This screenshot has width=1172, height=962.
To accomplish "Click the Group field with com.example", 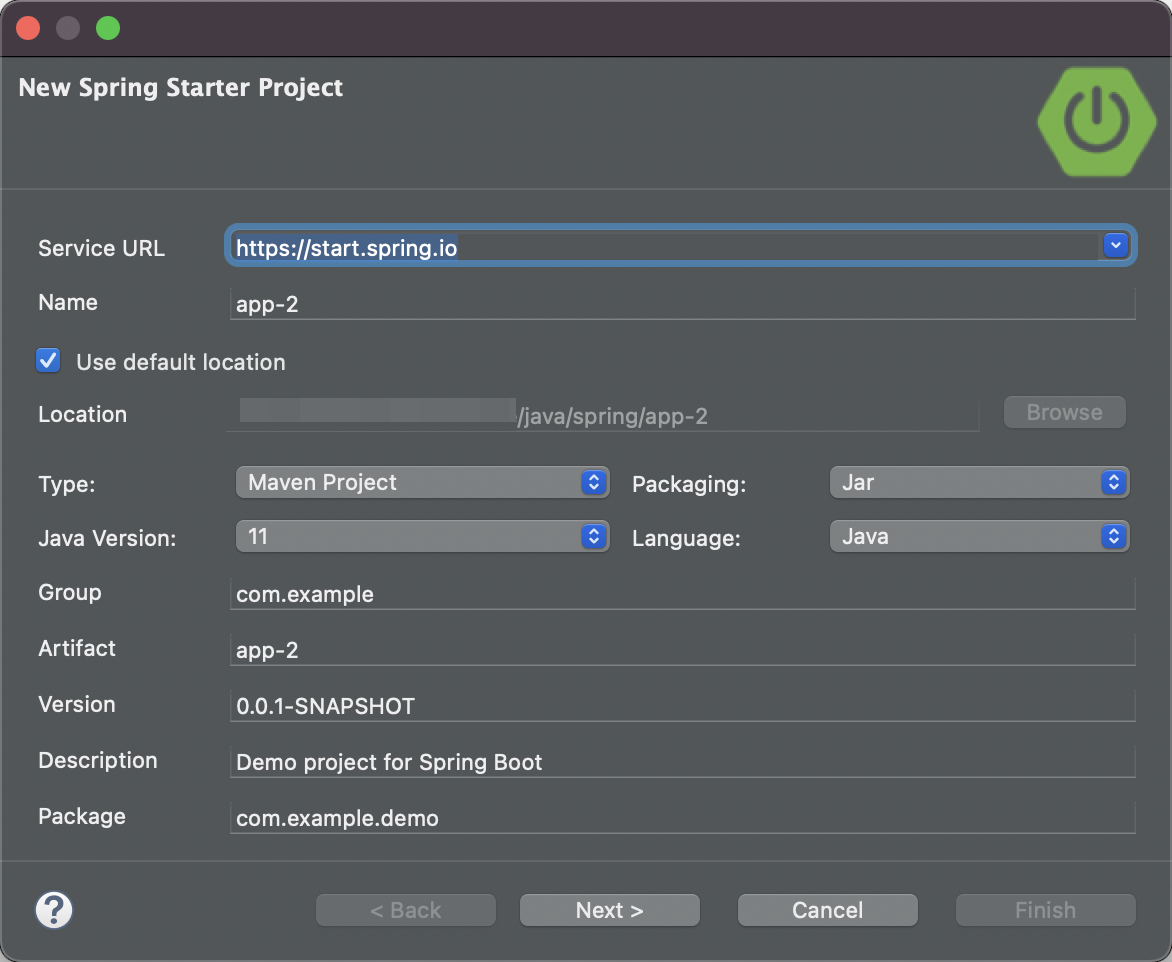I will (682, 594).
